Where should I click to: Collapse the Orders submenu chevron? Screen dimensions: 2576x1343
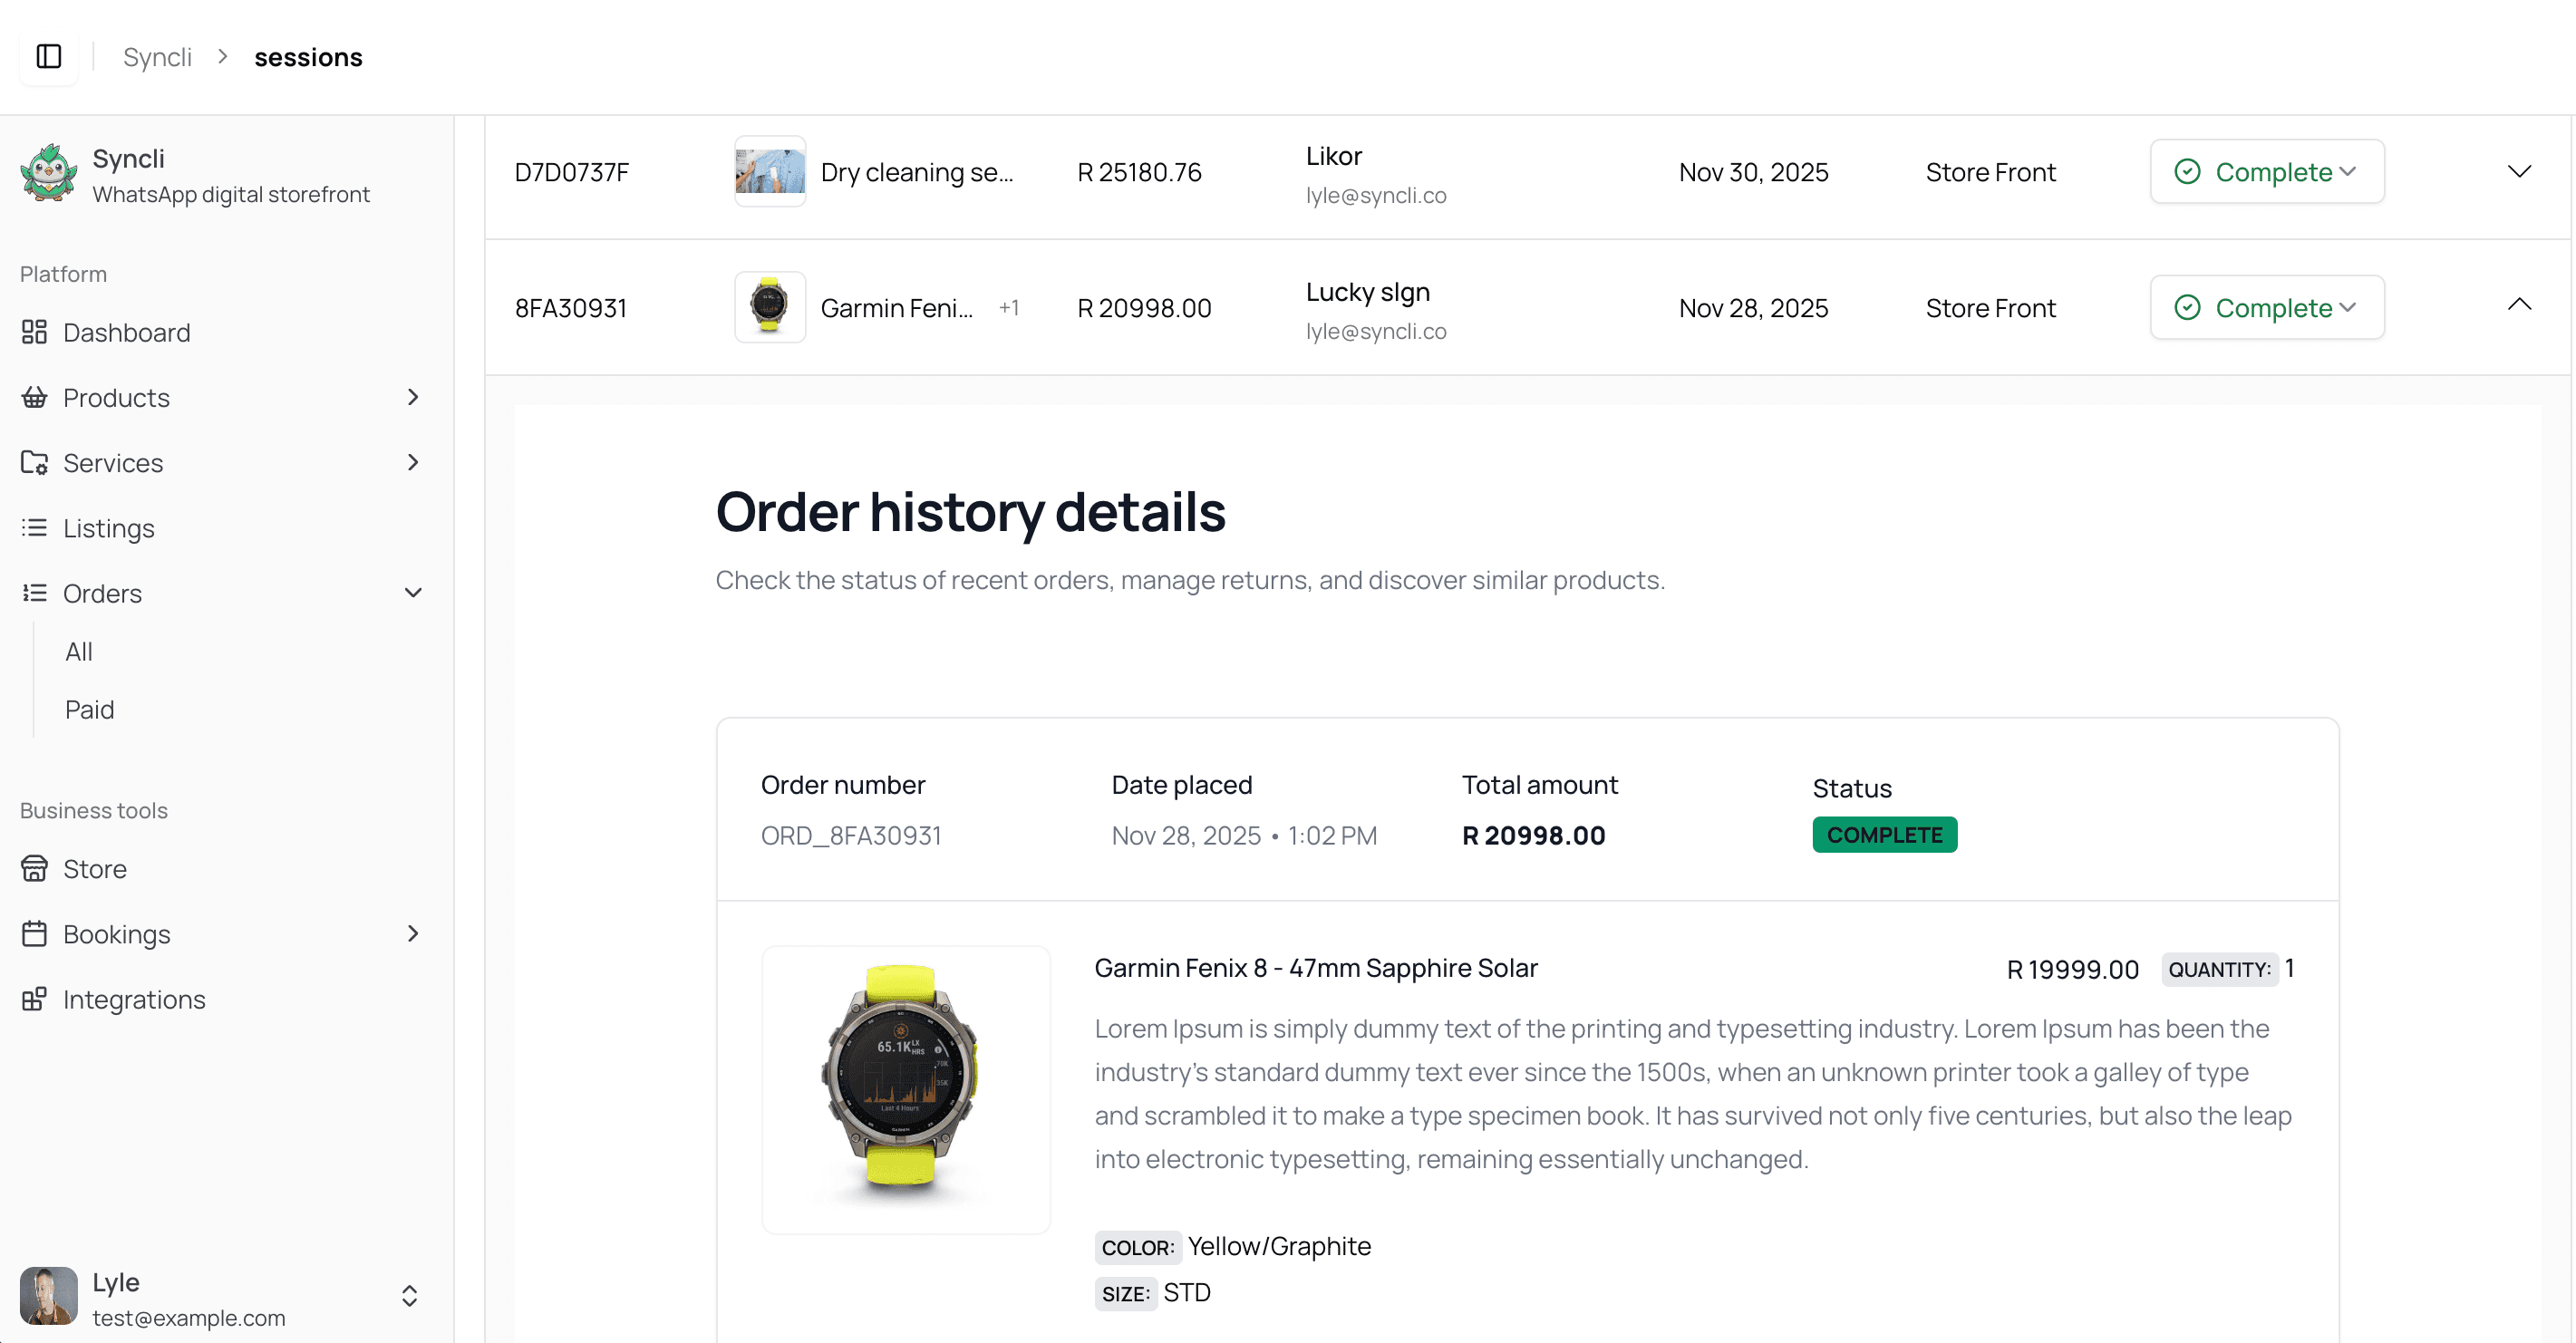[x=413, y=593]
